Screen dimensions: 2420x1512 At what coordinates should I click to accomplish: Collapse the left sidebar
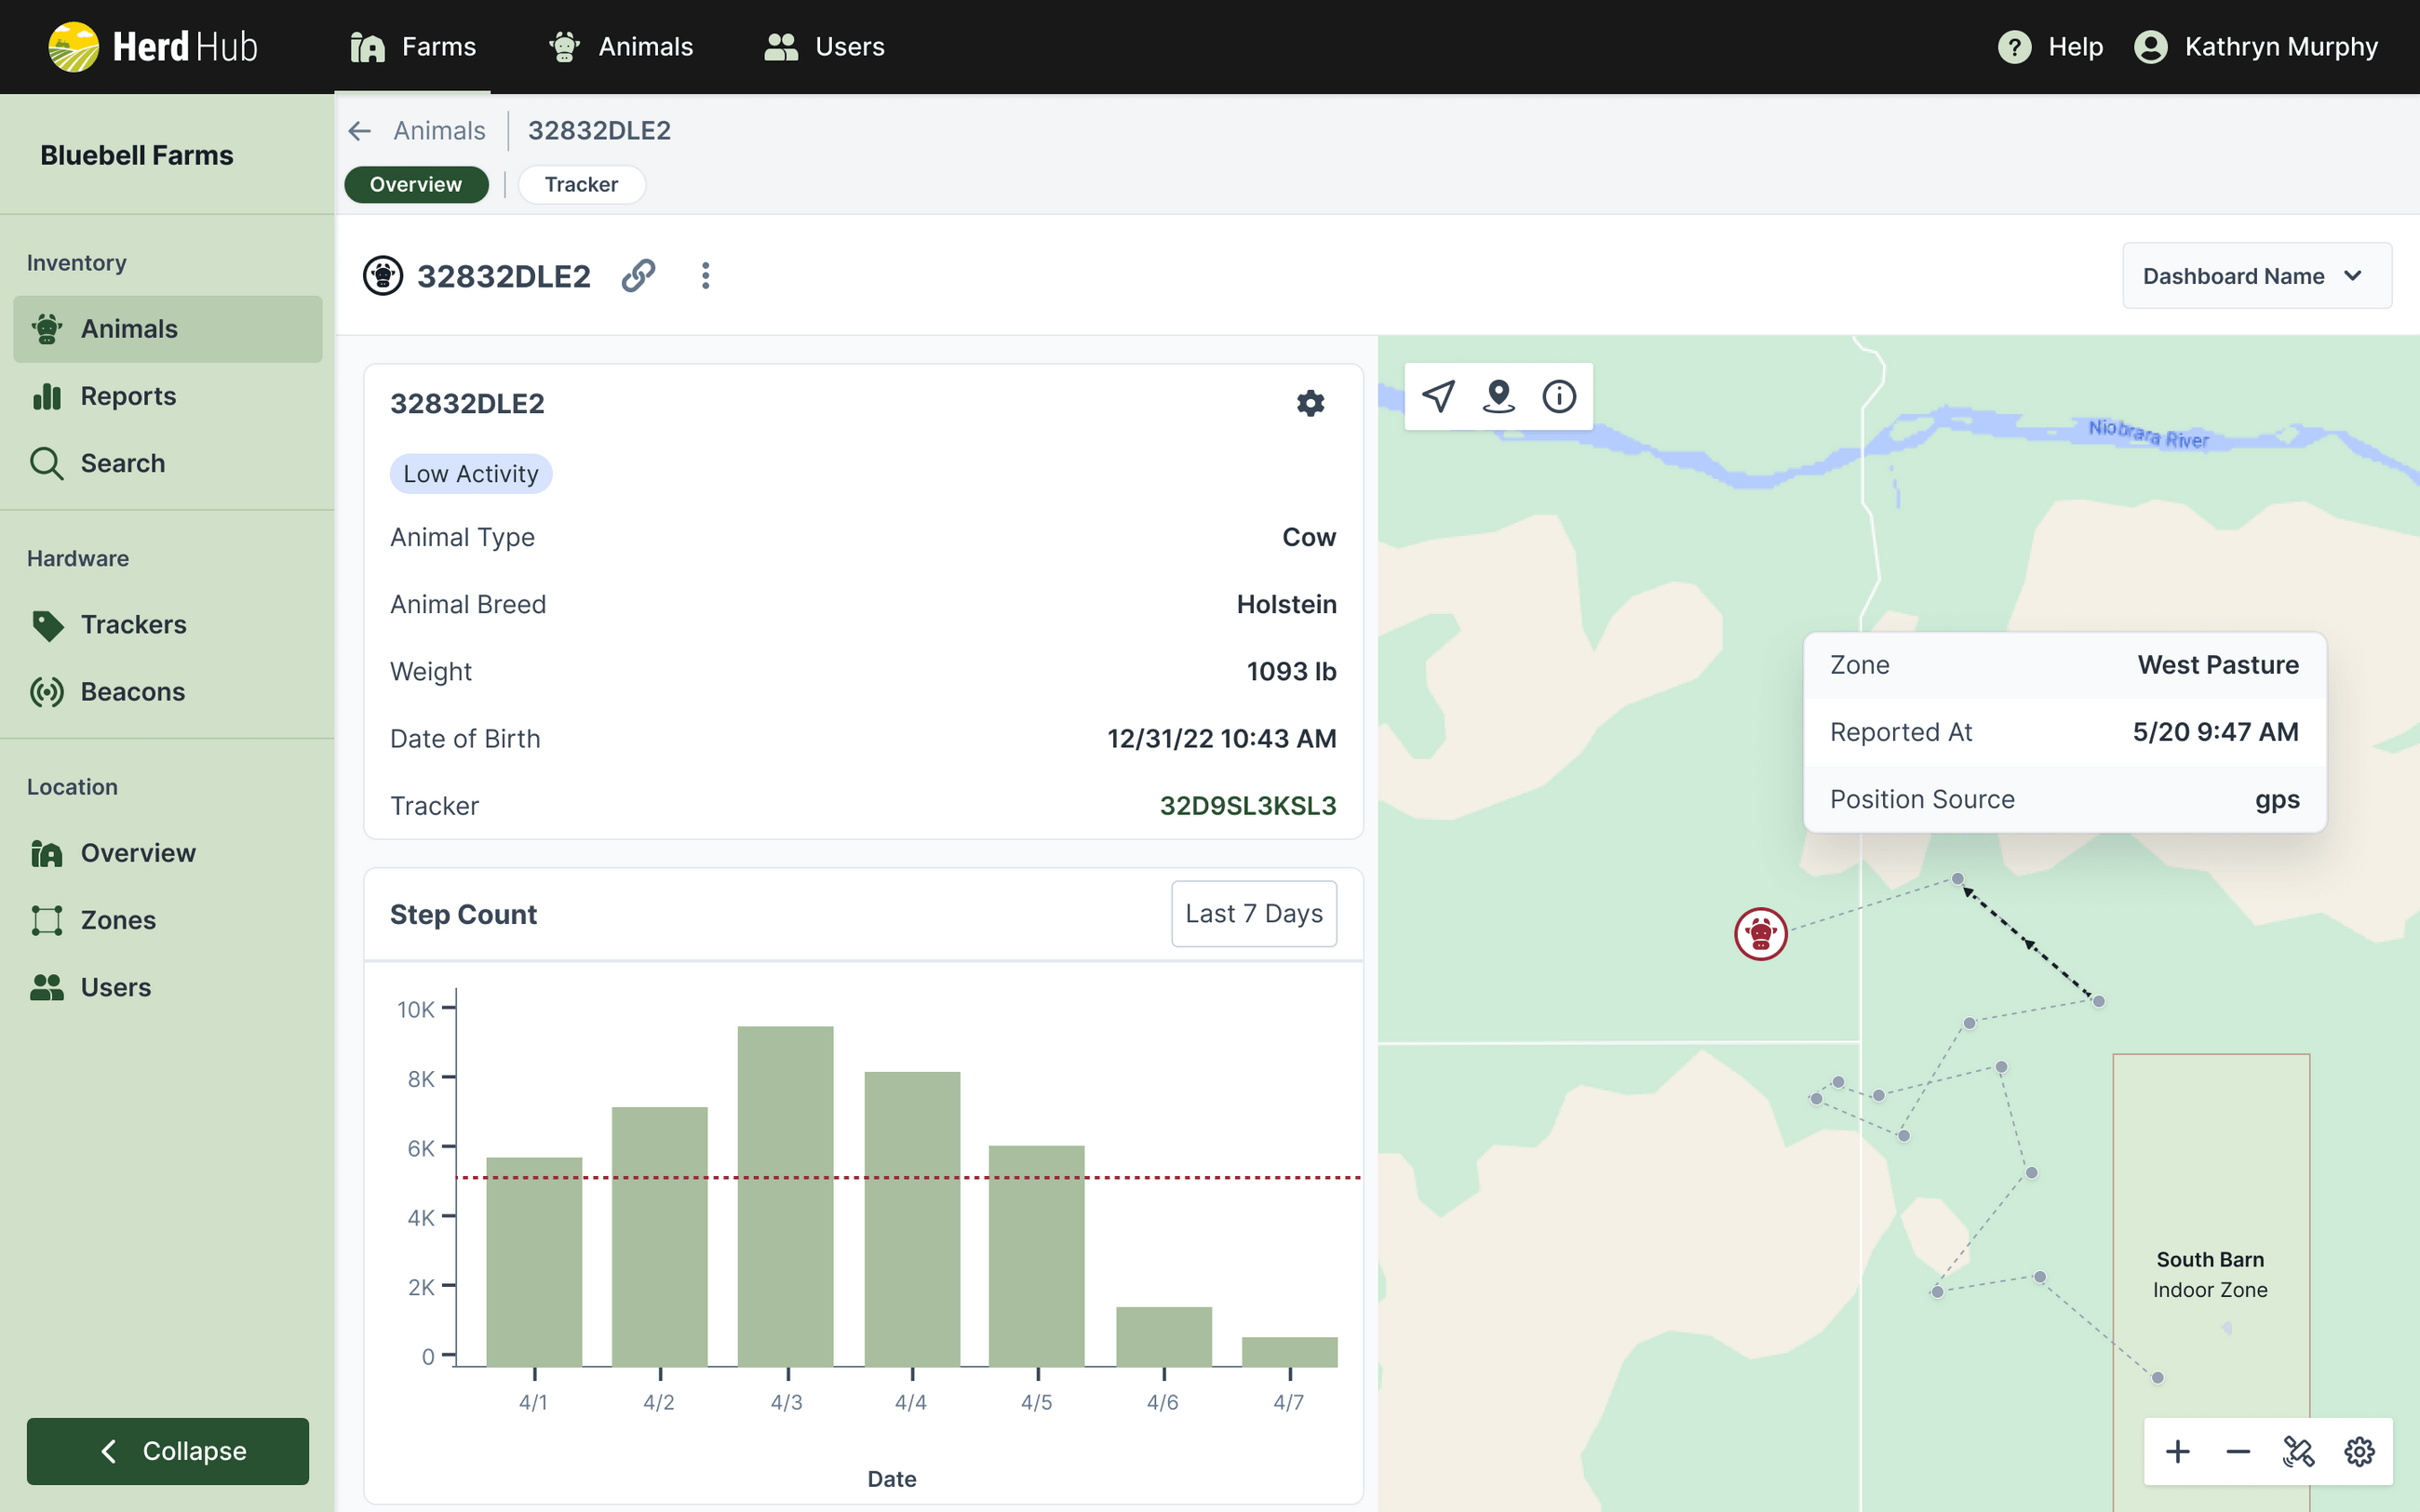pyautogui.click(x=167, y=1451)
